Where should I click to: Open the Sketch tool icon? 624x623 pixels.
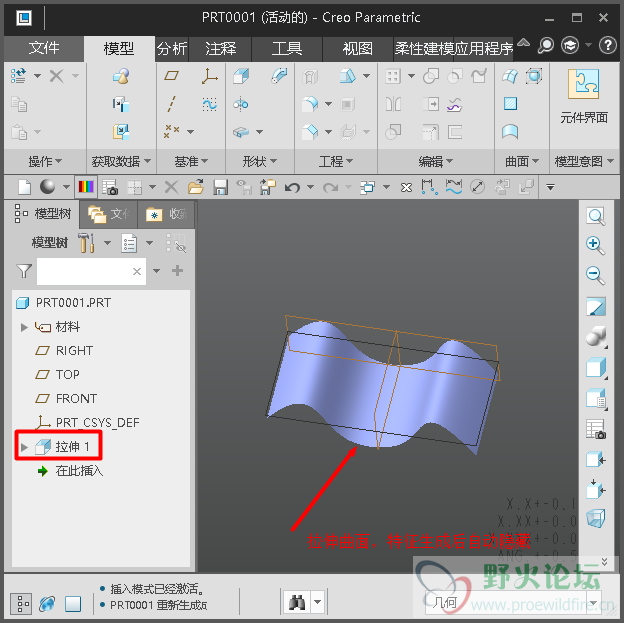pyautogui.click(x=209, y=104)
